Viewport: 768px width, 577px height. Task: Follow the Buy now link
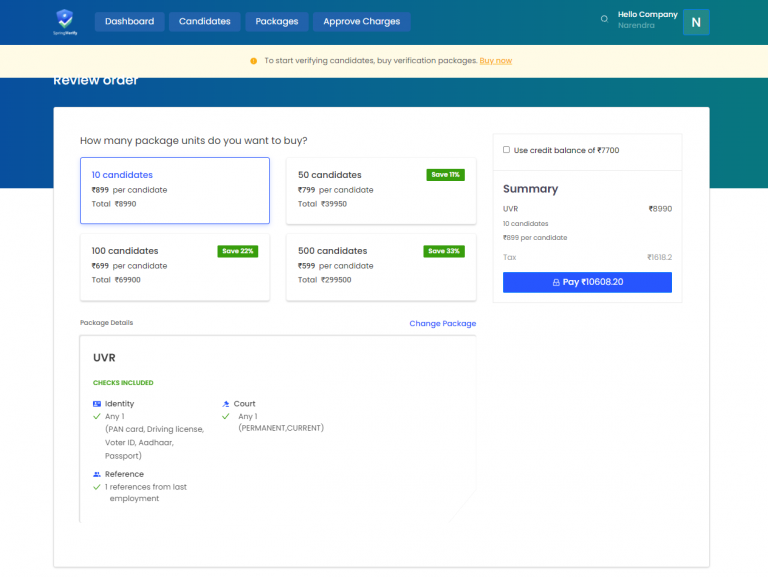(x=495, y=61)
